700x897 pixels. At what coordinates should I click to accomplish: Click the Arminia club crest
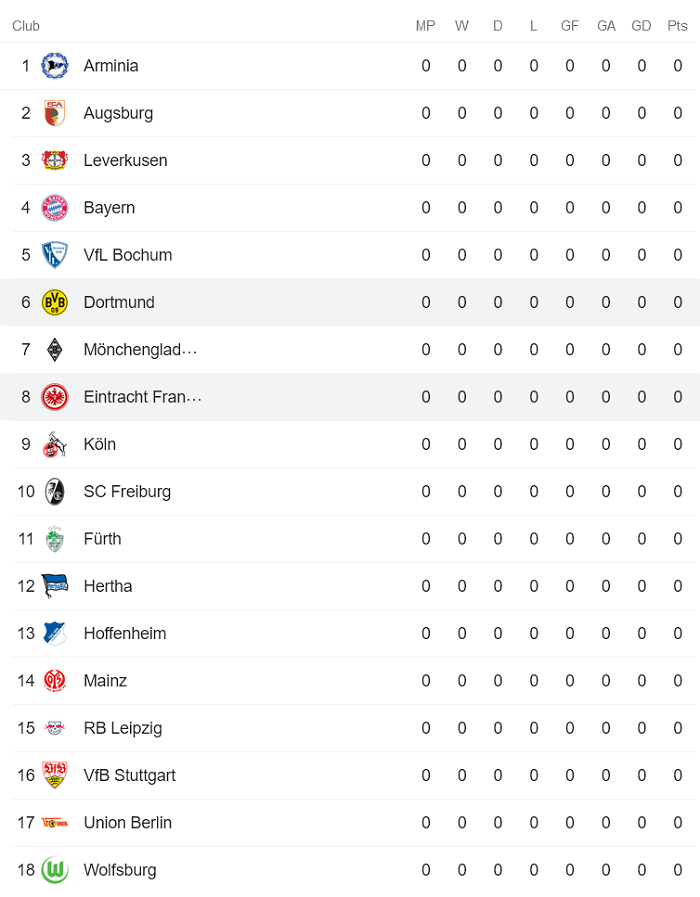coord(55,65)
